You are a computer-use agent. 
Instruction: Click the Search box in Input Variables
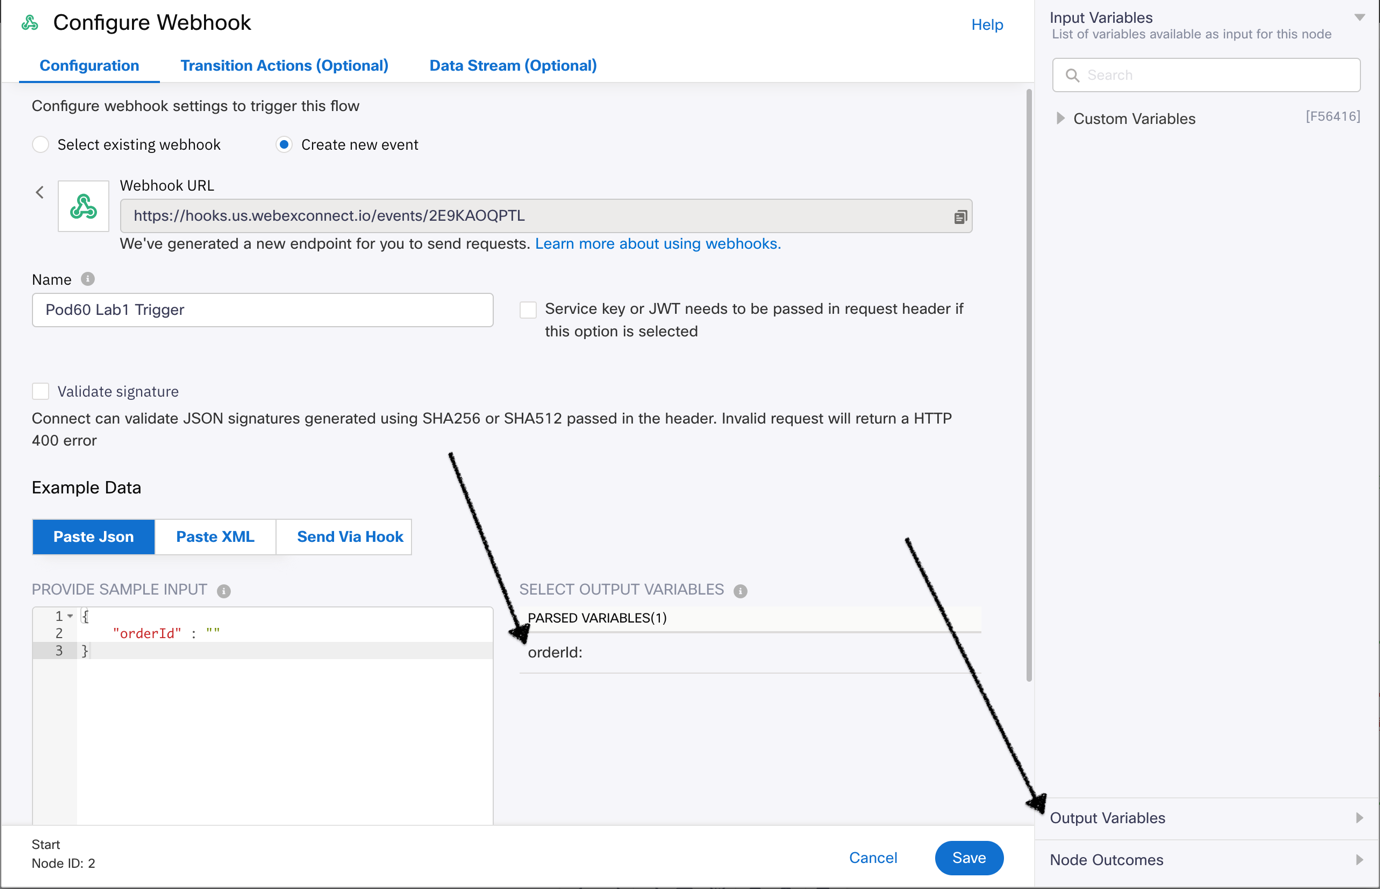tap(1206, 75)
